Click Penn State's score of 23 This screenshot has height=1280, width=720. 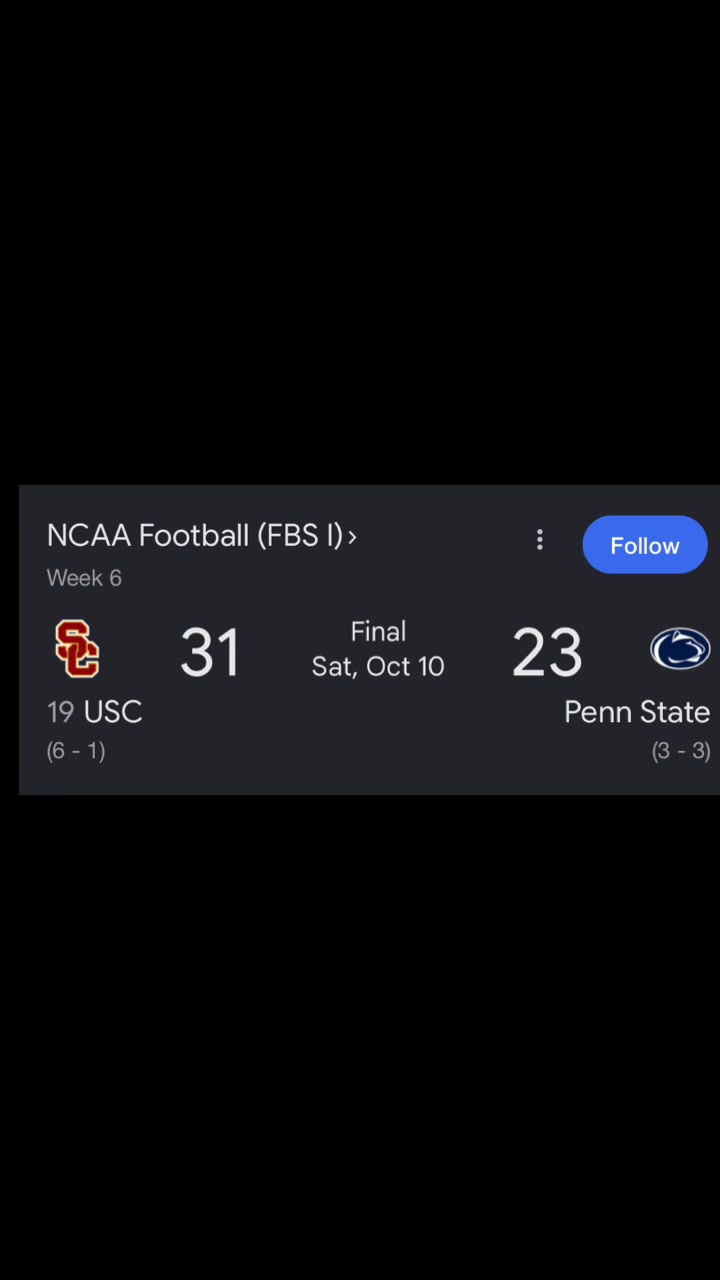pyautogui.click(x=547, y=653)
